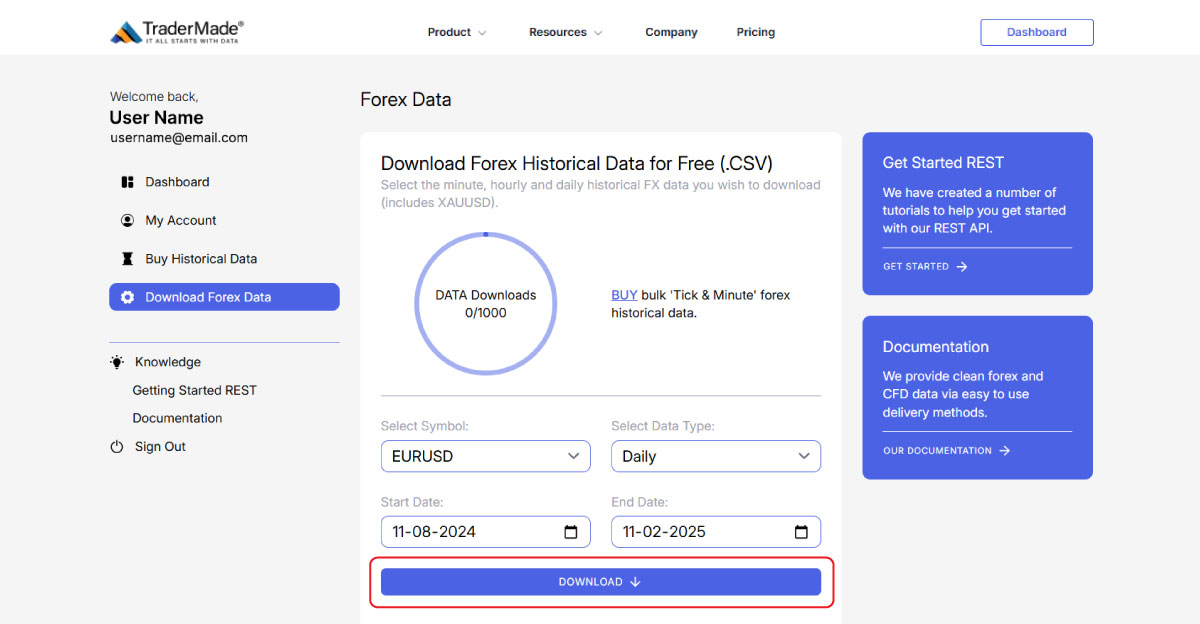Click the Download Forex Historical Data heading
The height and width of the screenshot is (624, 1200).
577,163
